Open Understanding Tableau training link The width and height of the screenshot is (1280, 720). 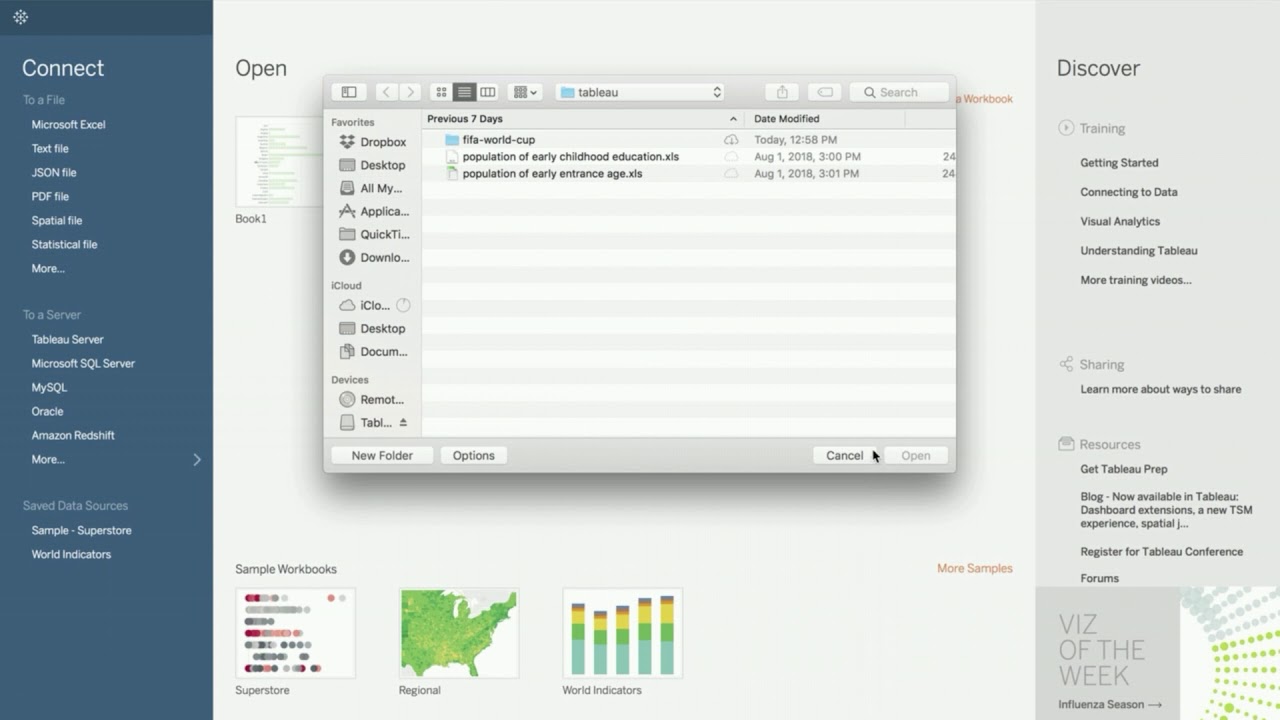pos(1139,251)
